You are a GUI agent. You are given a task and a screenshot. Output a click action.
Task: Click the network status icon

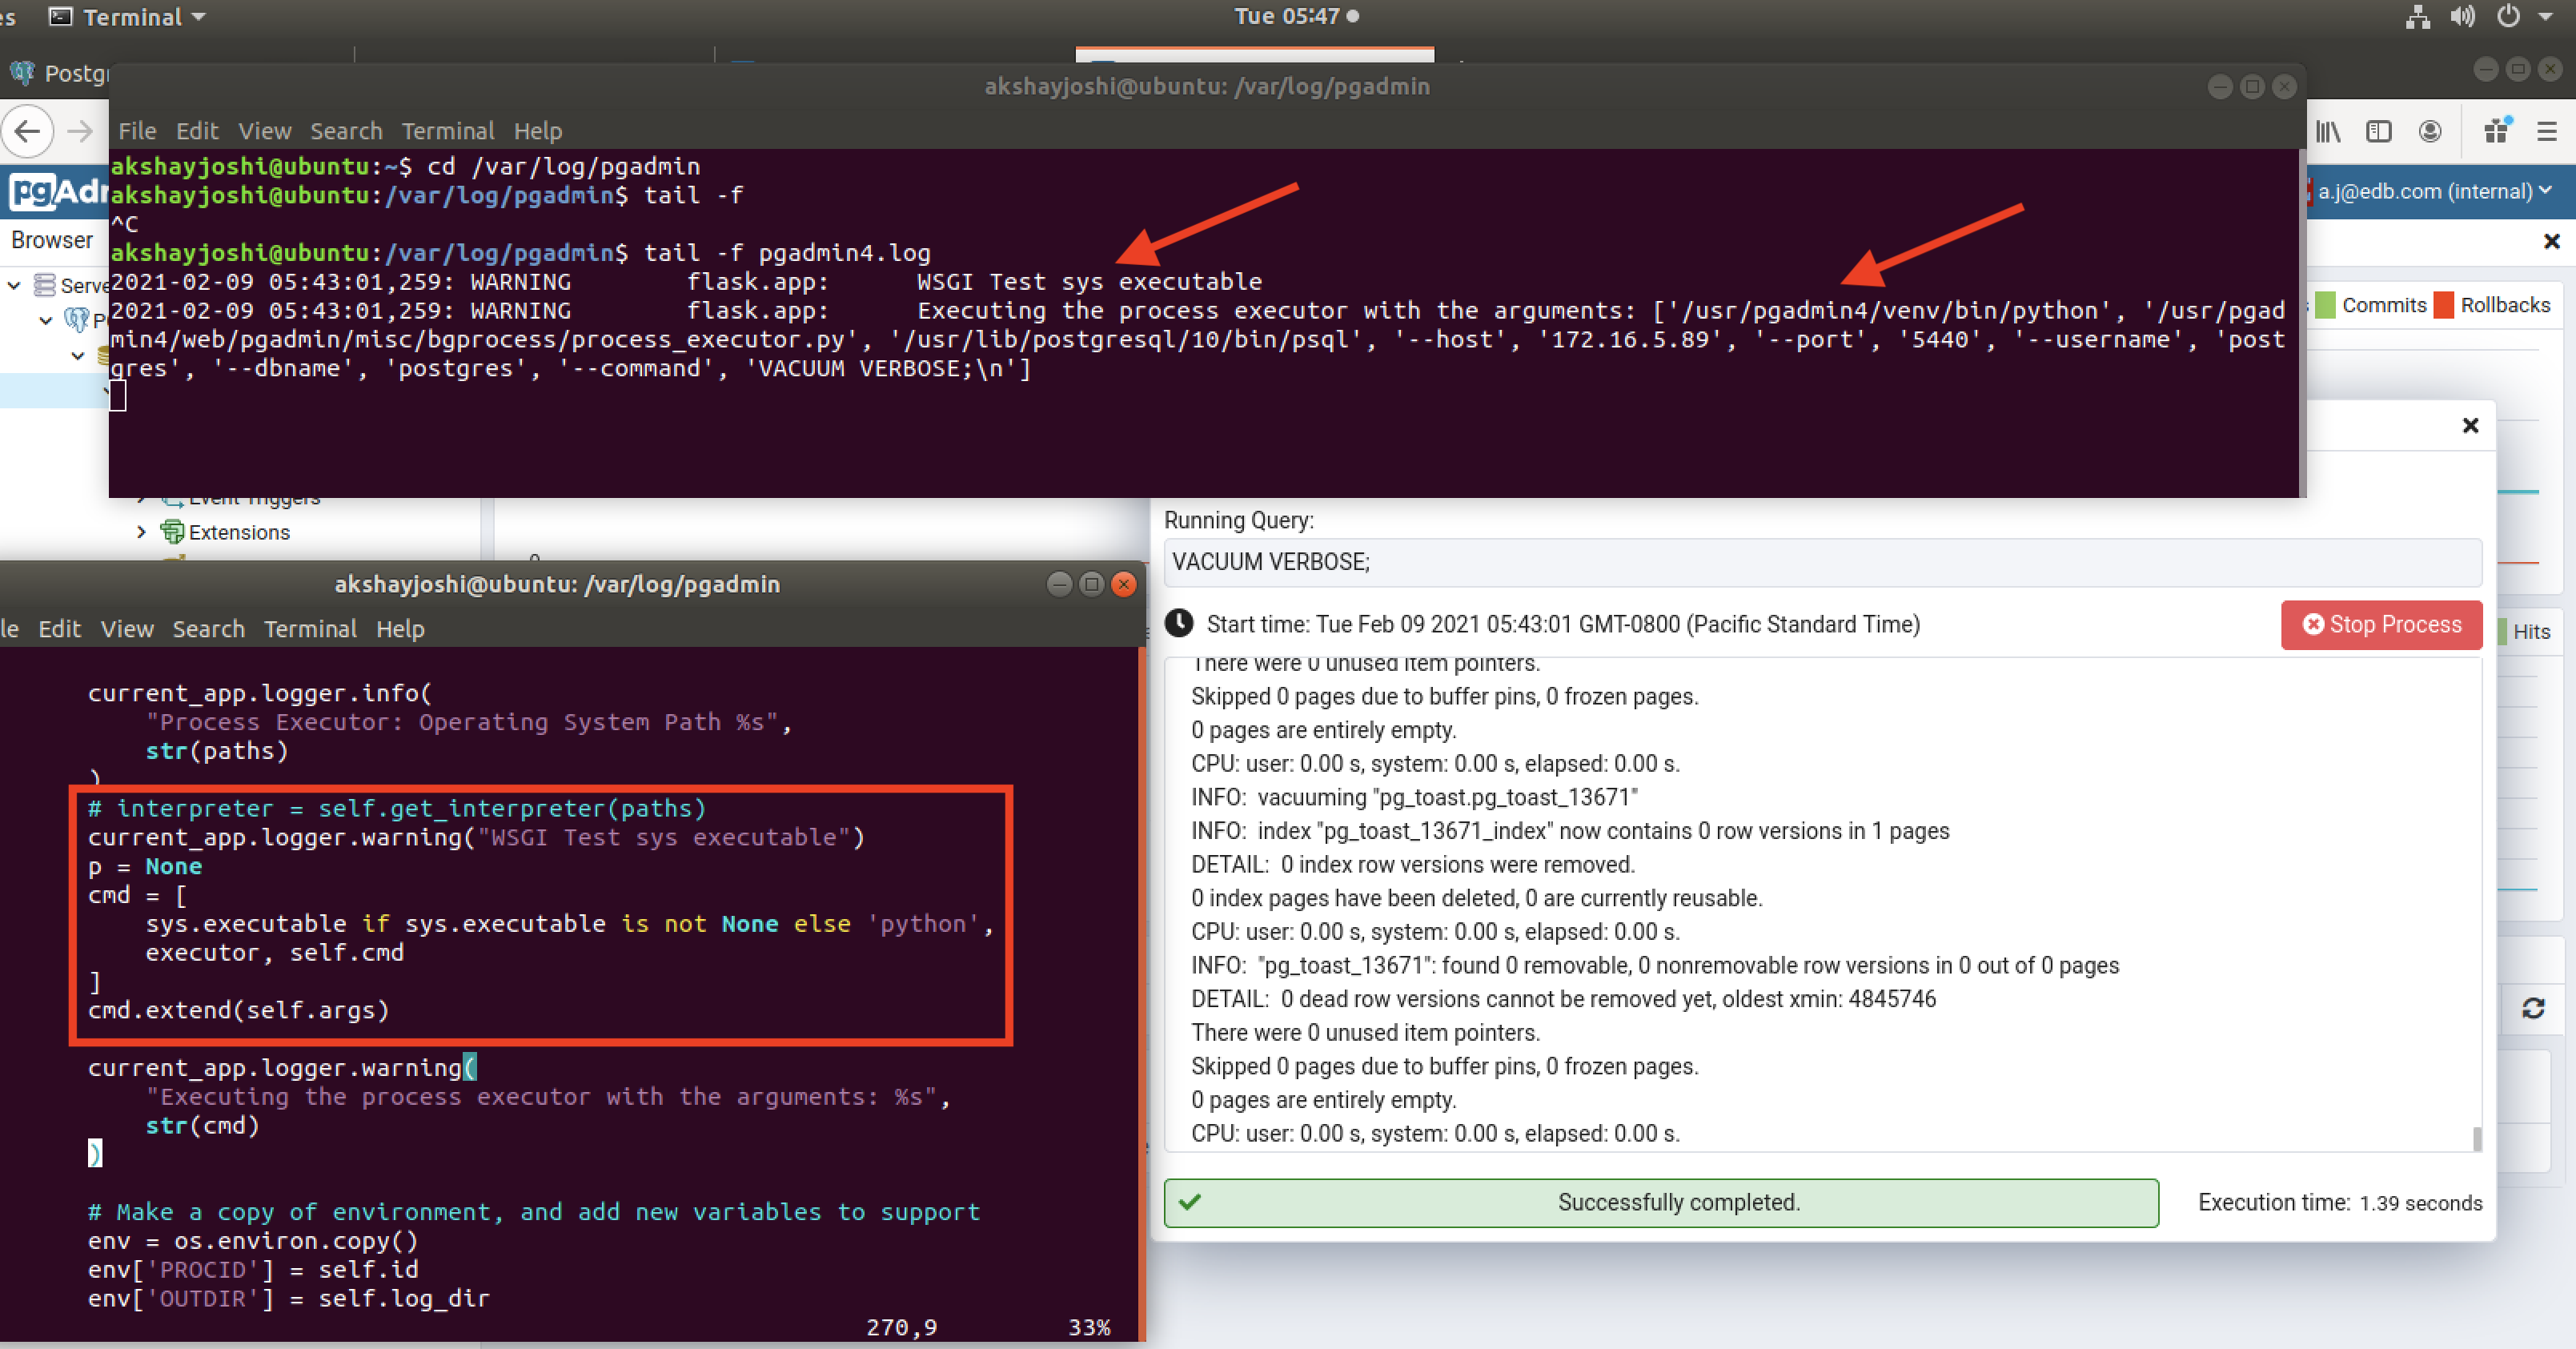pos(2417,16)
